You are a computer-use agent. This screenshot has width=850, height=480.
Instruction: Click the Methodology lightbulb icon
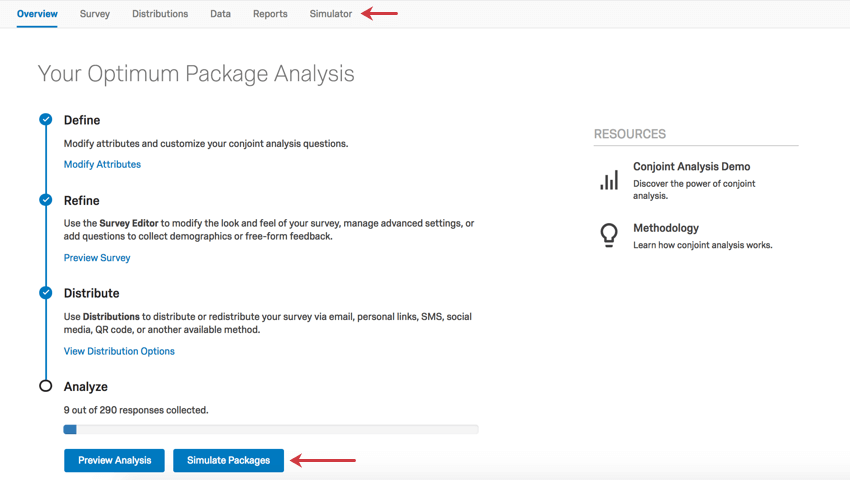coord(609,235)
